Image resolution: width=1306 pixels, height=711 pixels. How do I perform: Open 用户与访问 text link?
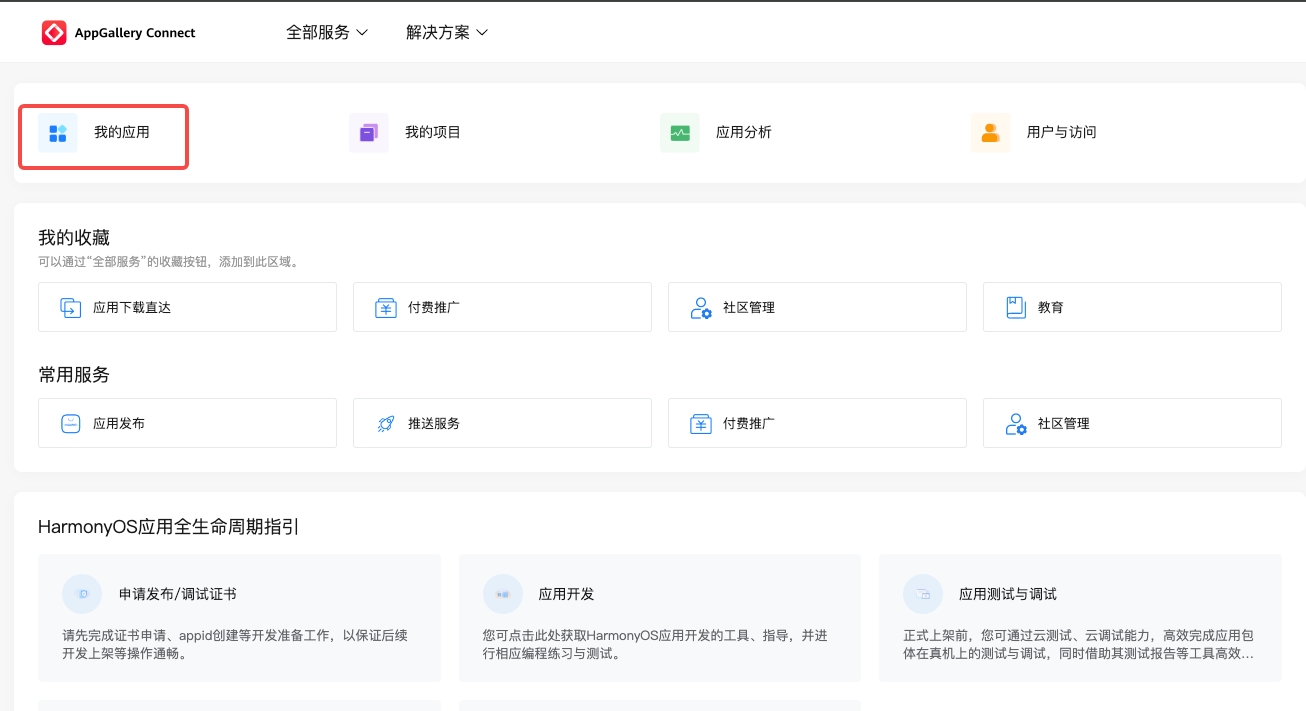[x=1062, y=132]
